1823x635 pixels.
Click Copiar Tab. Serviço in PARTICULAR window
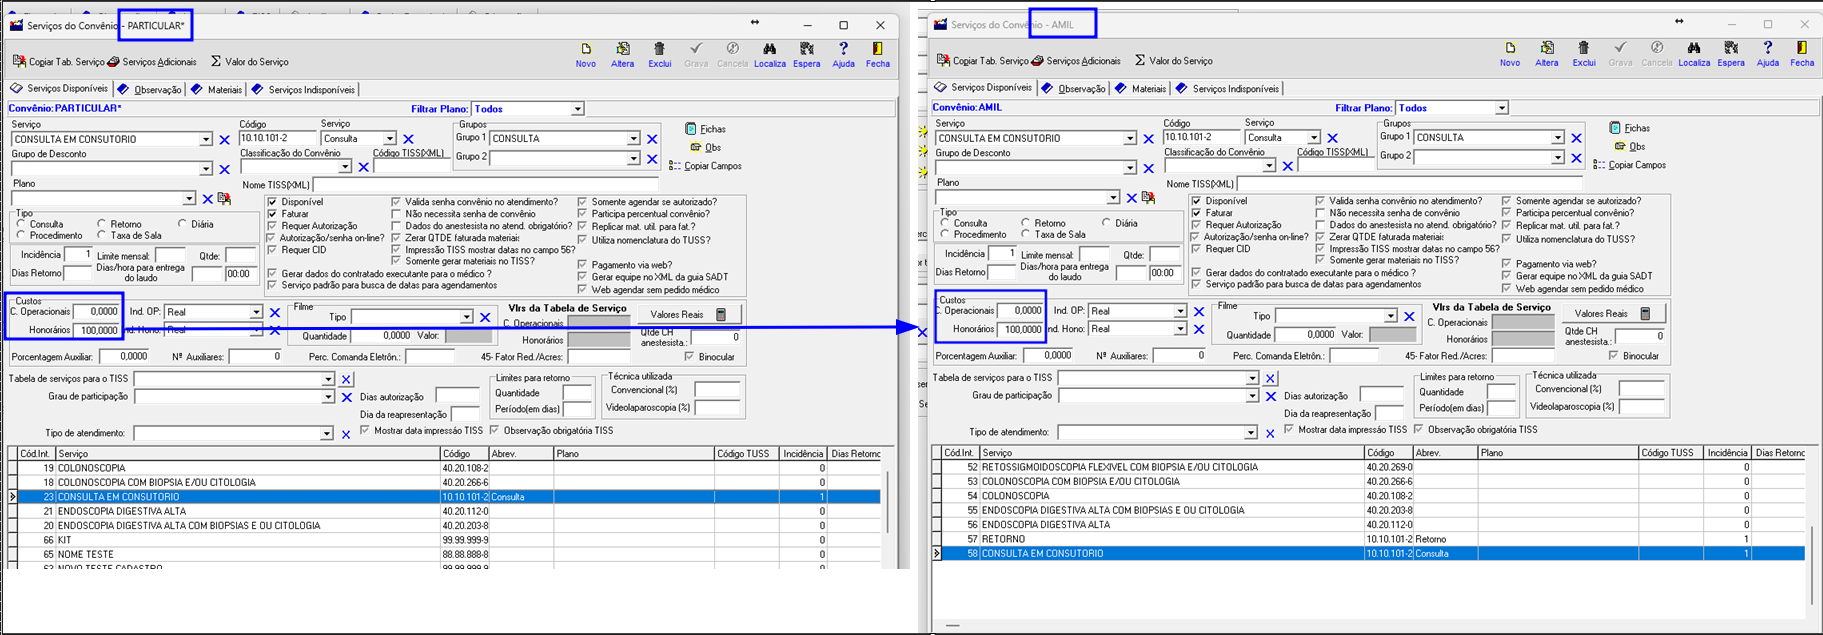point(59,62)
